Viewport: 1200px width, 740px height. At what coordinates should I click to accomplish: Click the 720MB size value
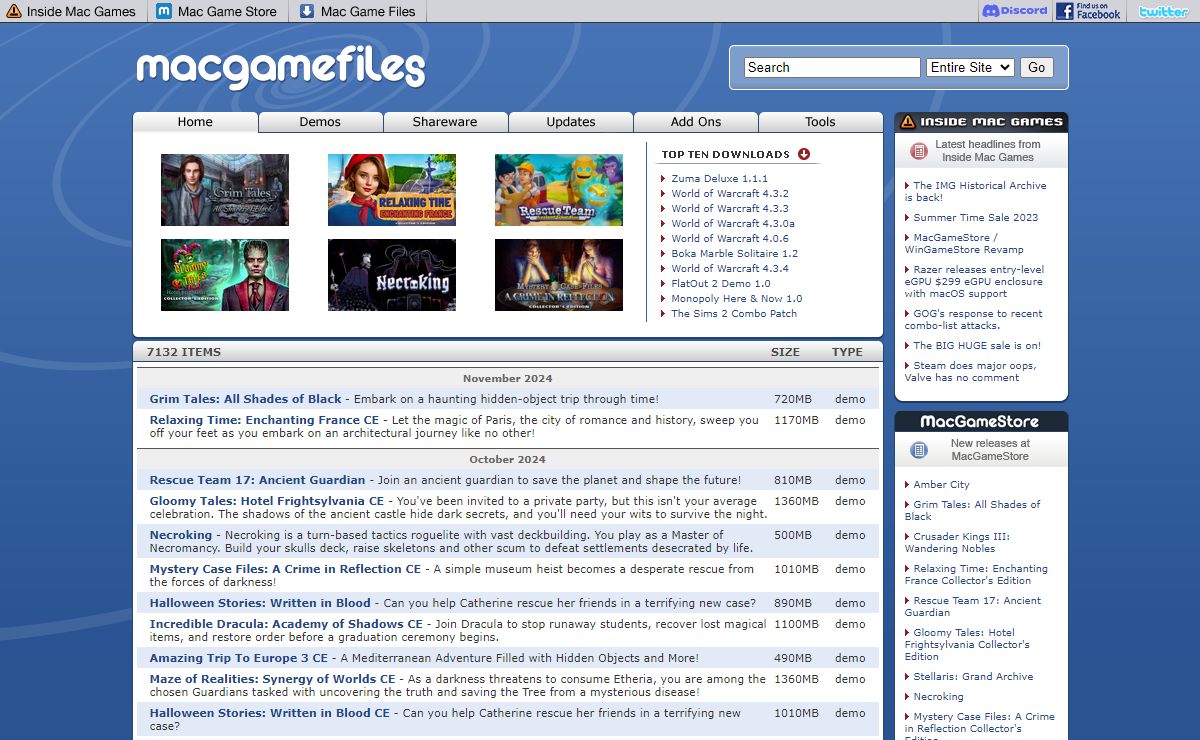(x=793, y=399)
